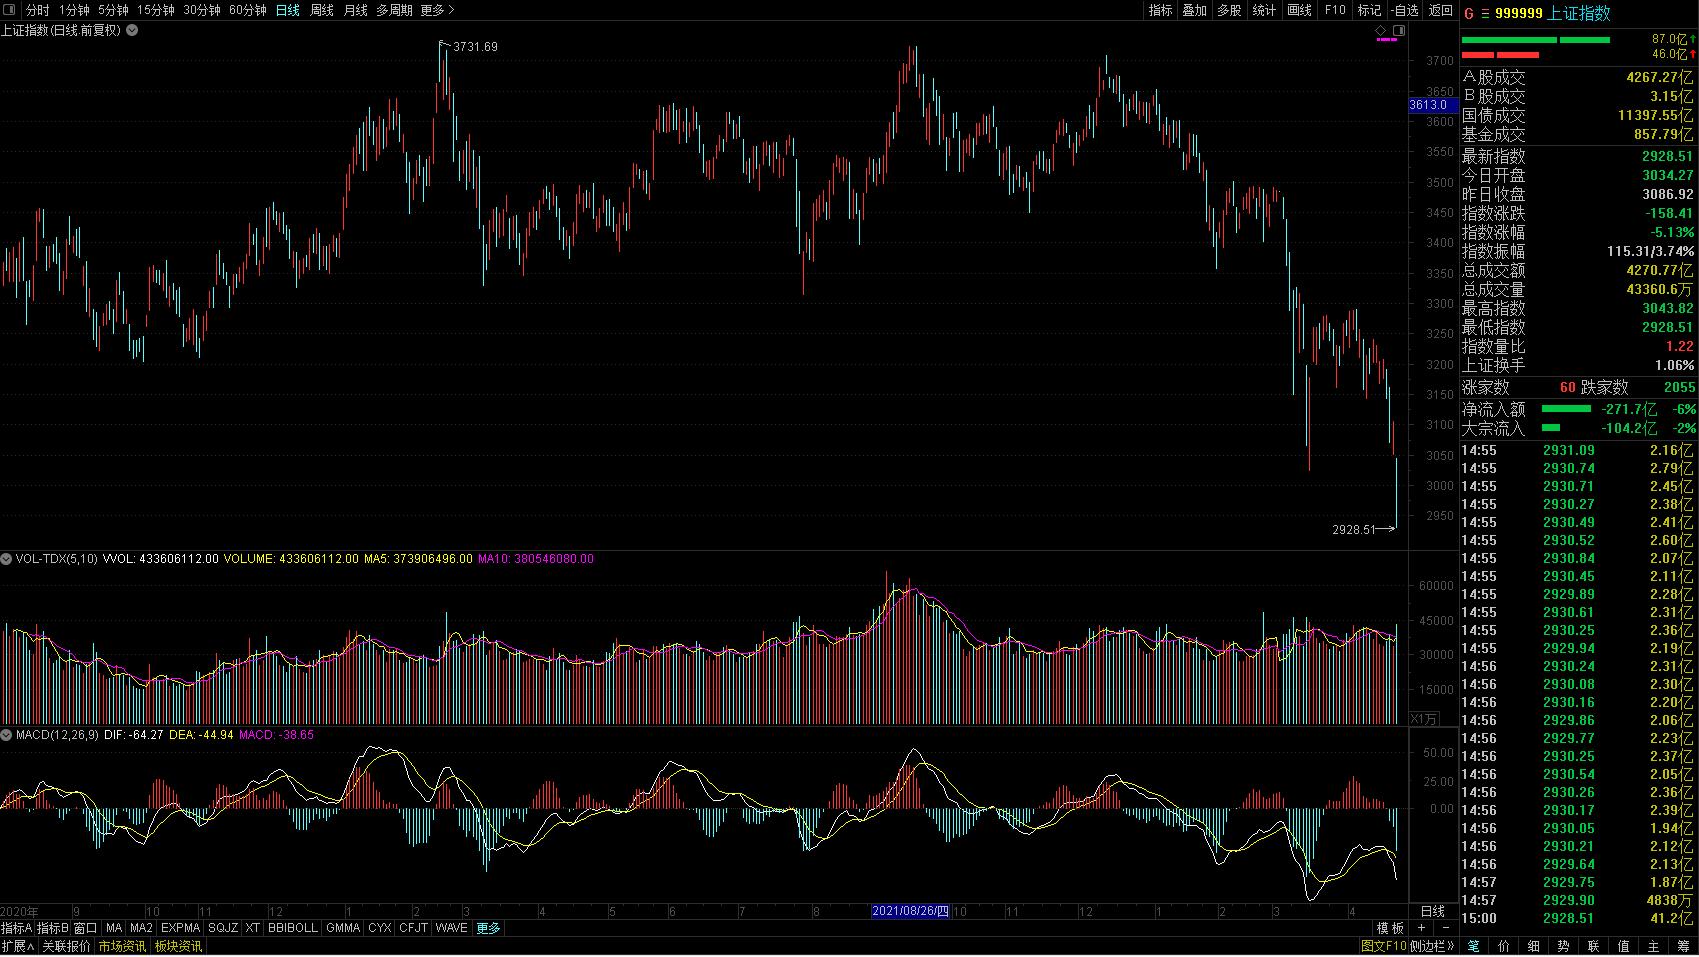Open the 联 linked tab in bottom right
Image resolution: width=1699 pixels, height=957 pixels.
(x=1594, y=946)
